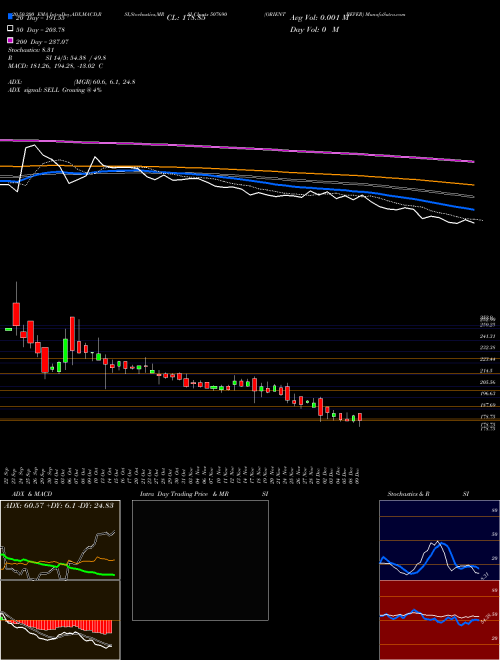Click the 205.56 price axis label
Screen dimensions: 500x660
click(x=487, y=382)
